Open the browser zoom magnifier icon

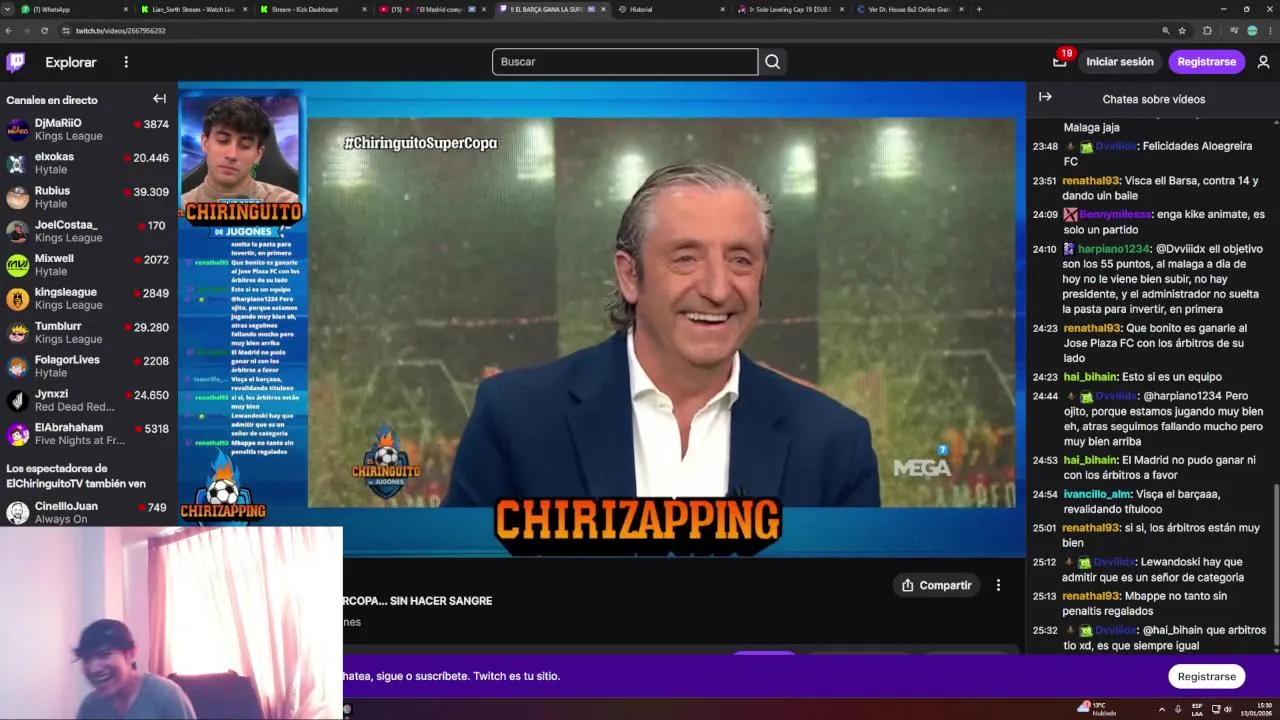(x=1165, y=31)
